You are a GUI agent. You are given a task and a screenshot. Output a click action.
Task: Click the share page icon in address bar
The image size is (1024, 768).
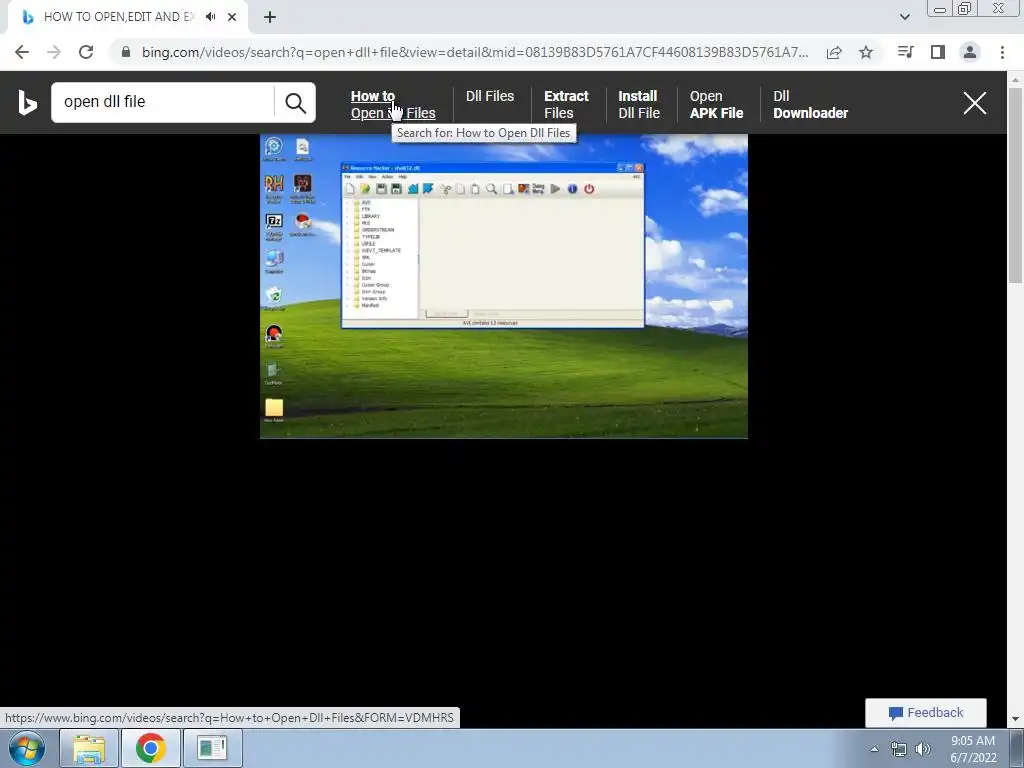tap(834, 52)
